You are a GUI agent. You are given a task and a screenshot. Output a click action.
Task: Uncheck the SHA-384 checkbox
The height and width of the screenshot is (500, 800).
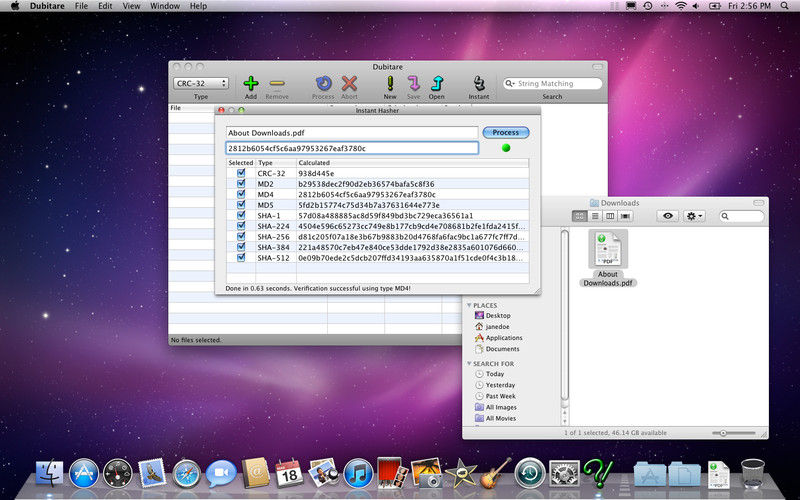coord(241,247)
